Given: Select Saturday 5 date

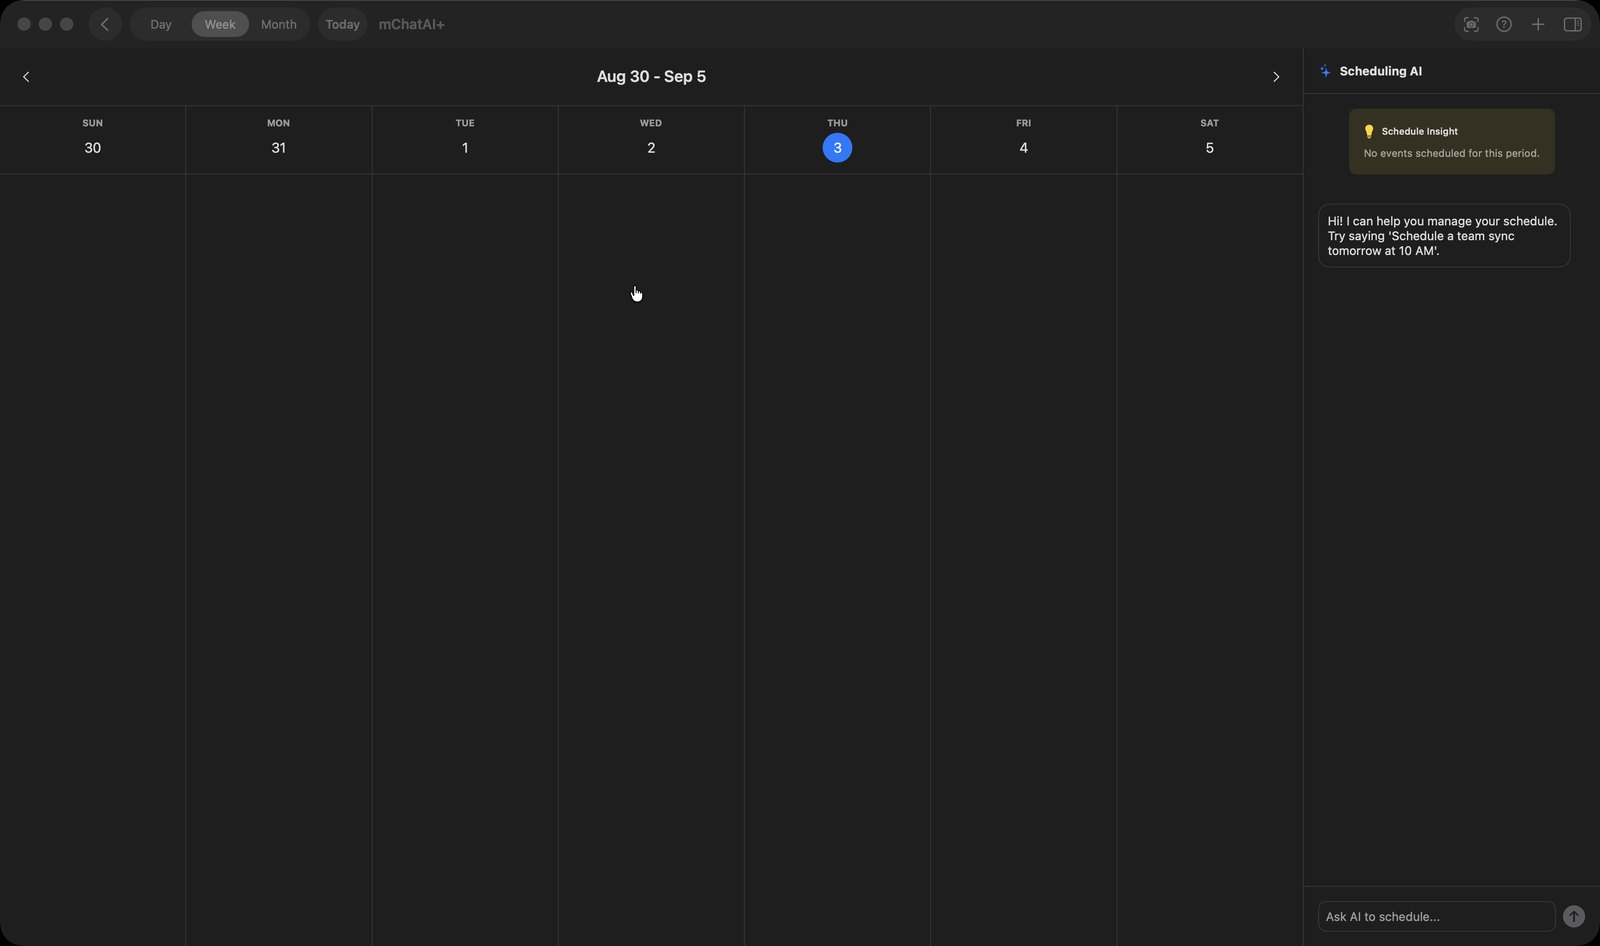Looking at the screenshot, I should [1209, 148].
